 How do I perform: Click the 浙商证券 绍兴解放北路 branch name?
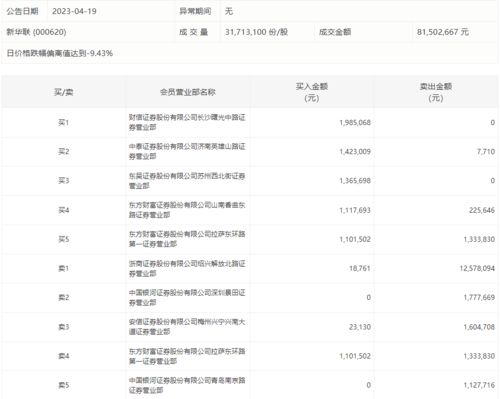(187, 268)
